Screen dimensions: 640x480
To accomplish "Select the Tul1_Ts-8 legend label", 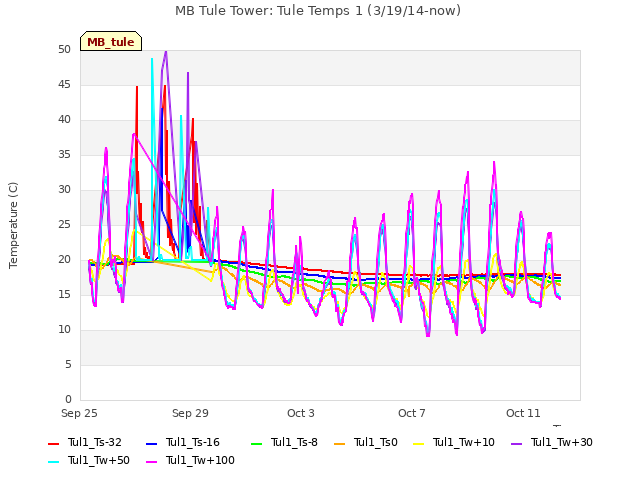I will click(x=294, y=442).
